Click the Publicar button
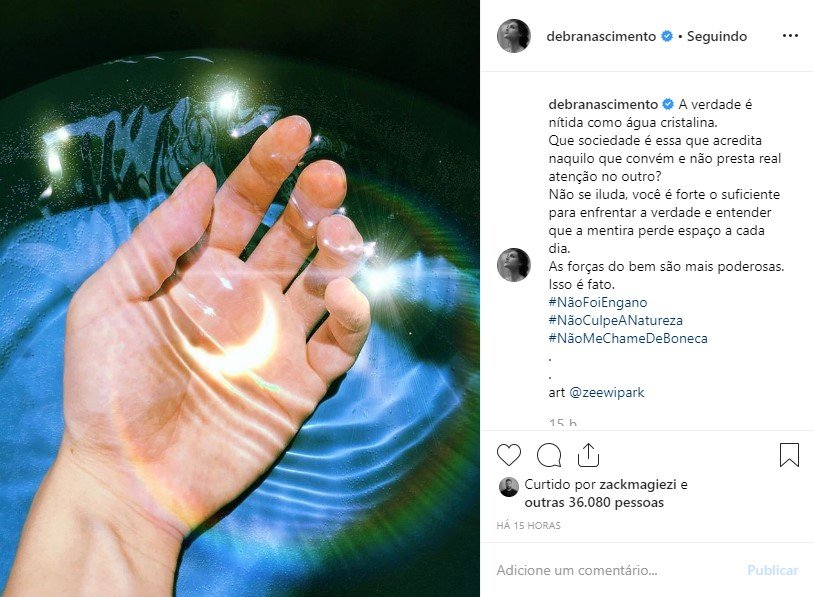This screenshot has width=813, height=597. click(773, 570)
